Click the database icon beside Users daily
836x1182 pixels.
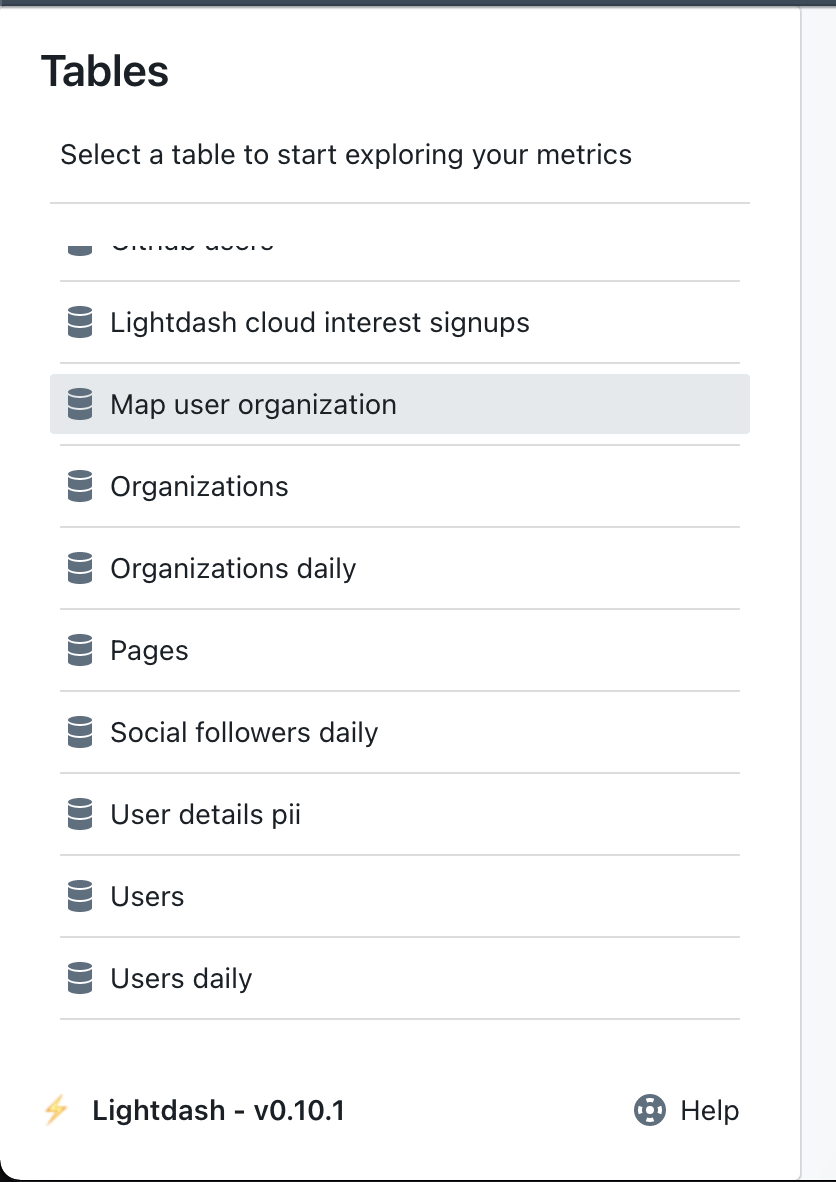click(x=79, y=978)
